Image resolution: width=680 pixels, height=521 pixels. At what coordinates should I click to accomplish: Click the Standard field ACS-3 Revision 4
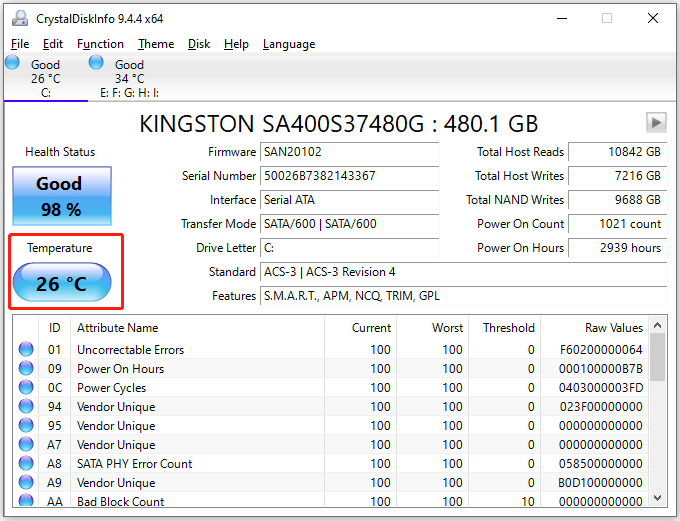(464, 272)
